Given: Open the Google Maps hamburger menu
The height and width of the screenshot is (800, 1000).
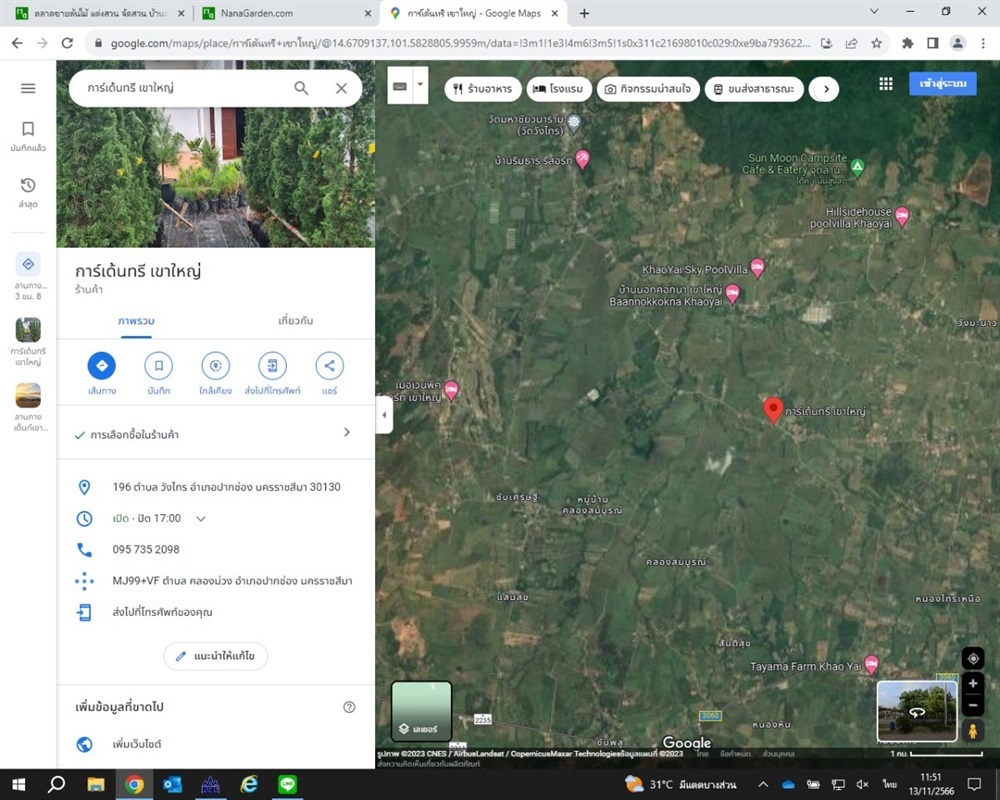Looking at the screenshot, I should point(28,88).
